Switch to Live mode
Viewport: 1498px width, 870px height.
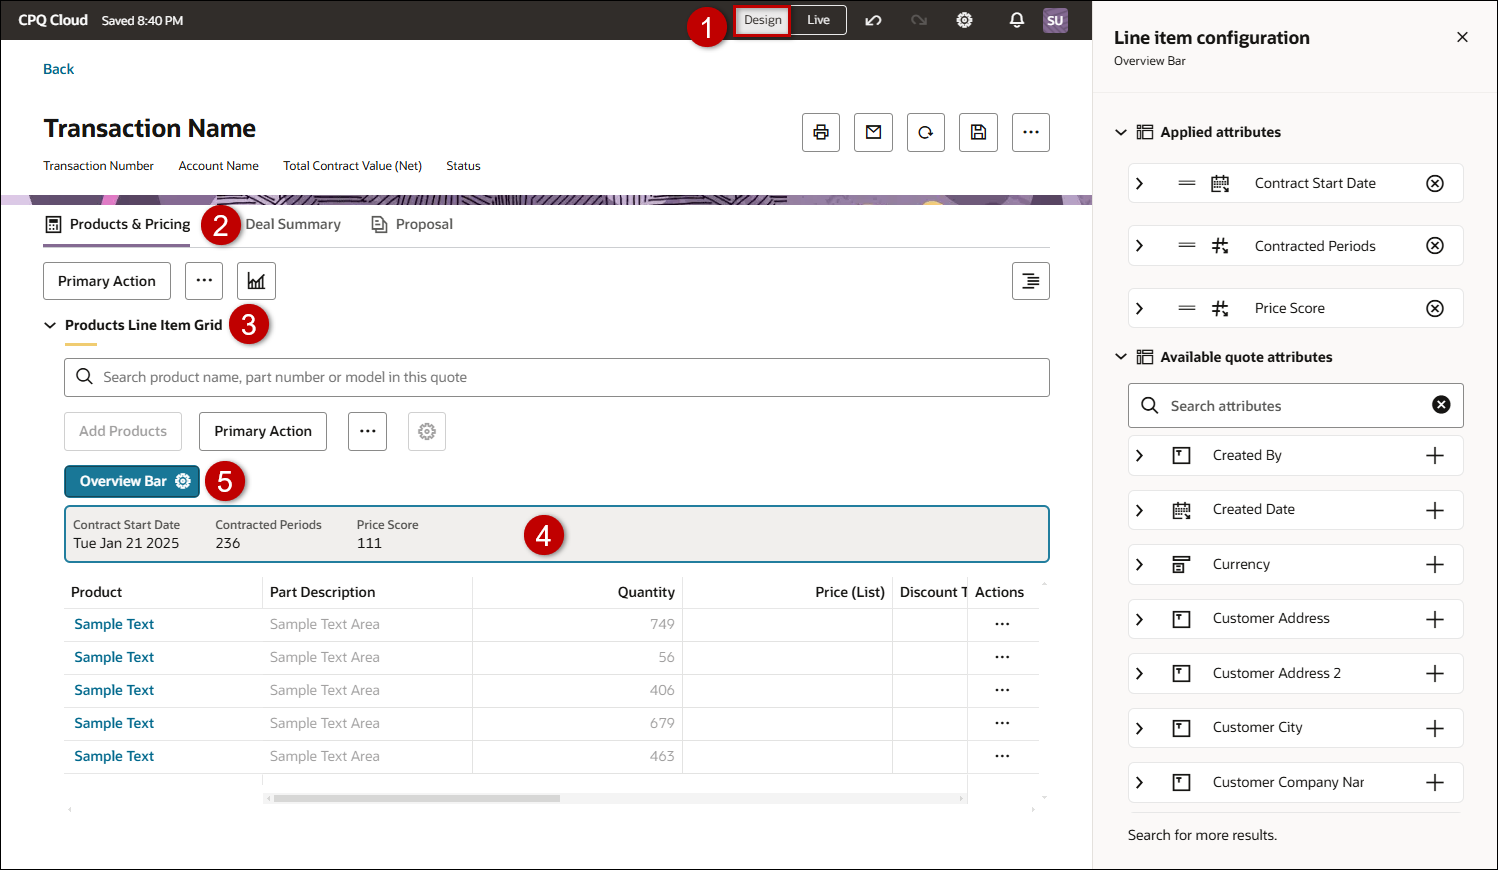pyautogui.click(x=819, y=20)
